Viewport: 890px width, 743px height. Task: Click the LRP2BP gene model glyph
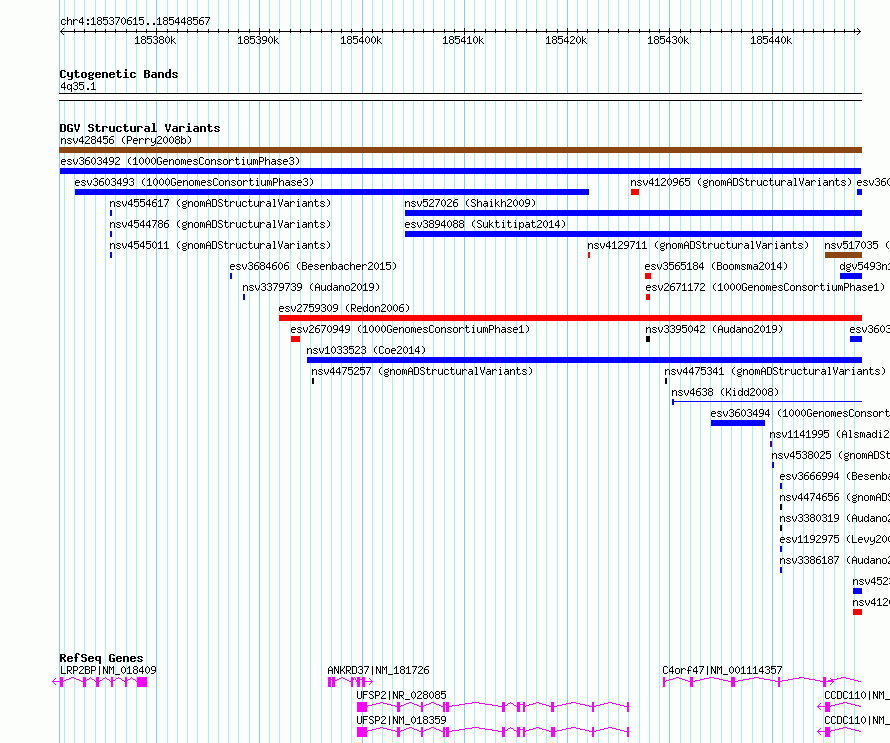(x=100, y=682)
